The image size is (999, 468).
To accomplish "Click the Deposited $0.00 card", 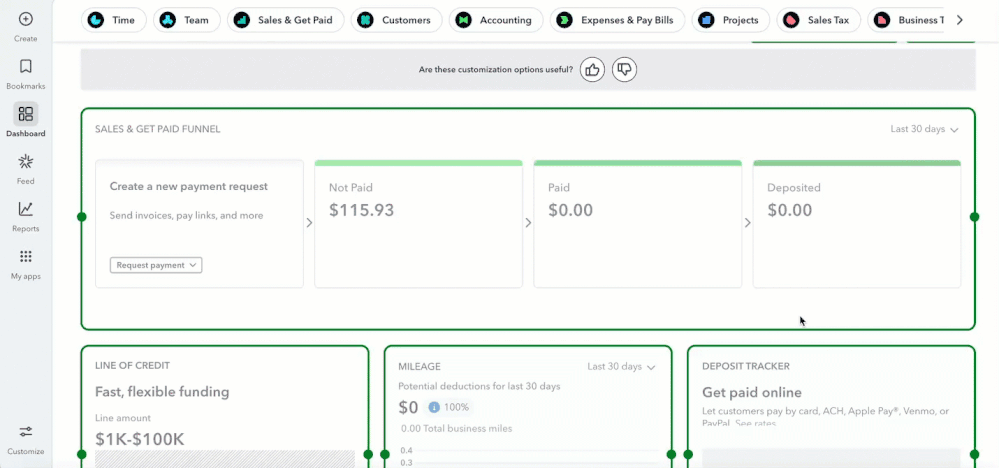I will pos(856,224).
